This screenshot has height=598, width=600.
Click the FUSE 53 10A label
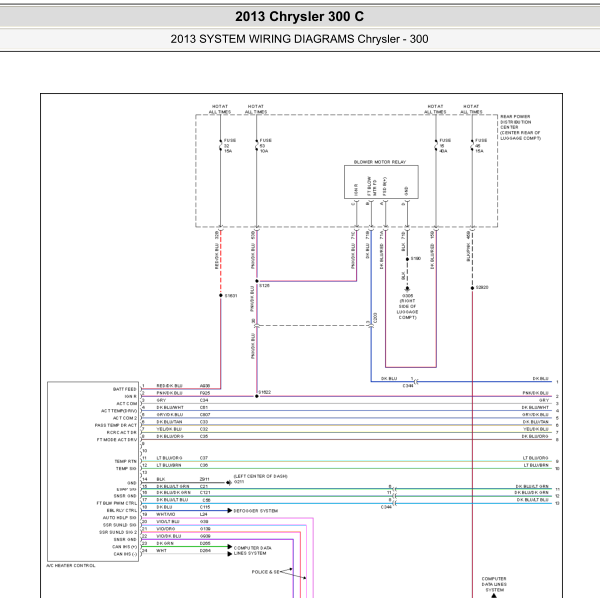click(266, 146)
